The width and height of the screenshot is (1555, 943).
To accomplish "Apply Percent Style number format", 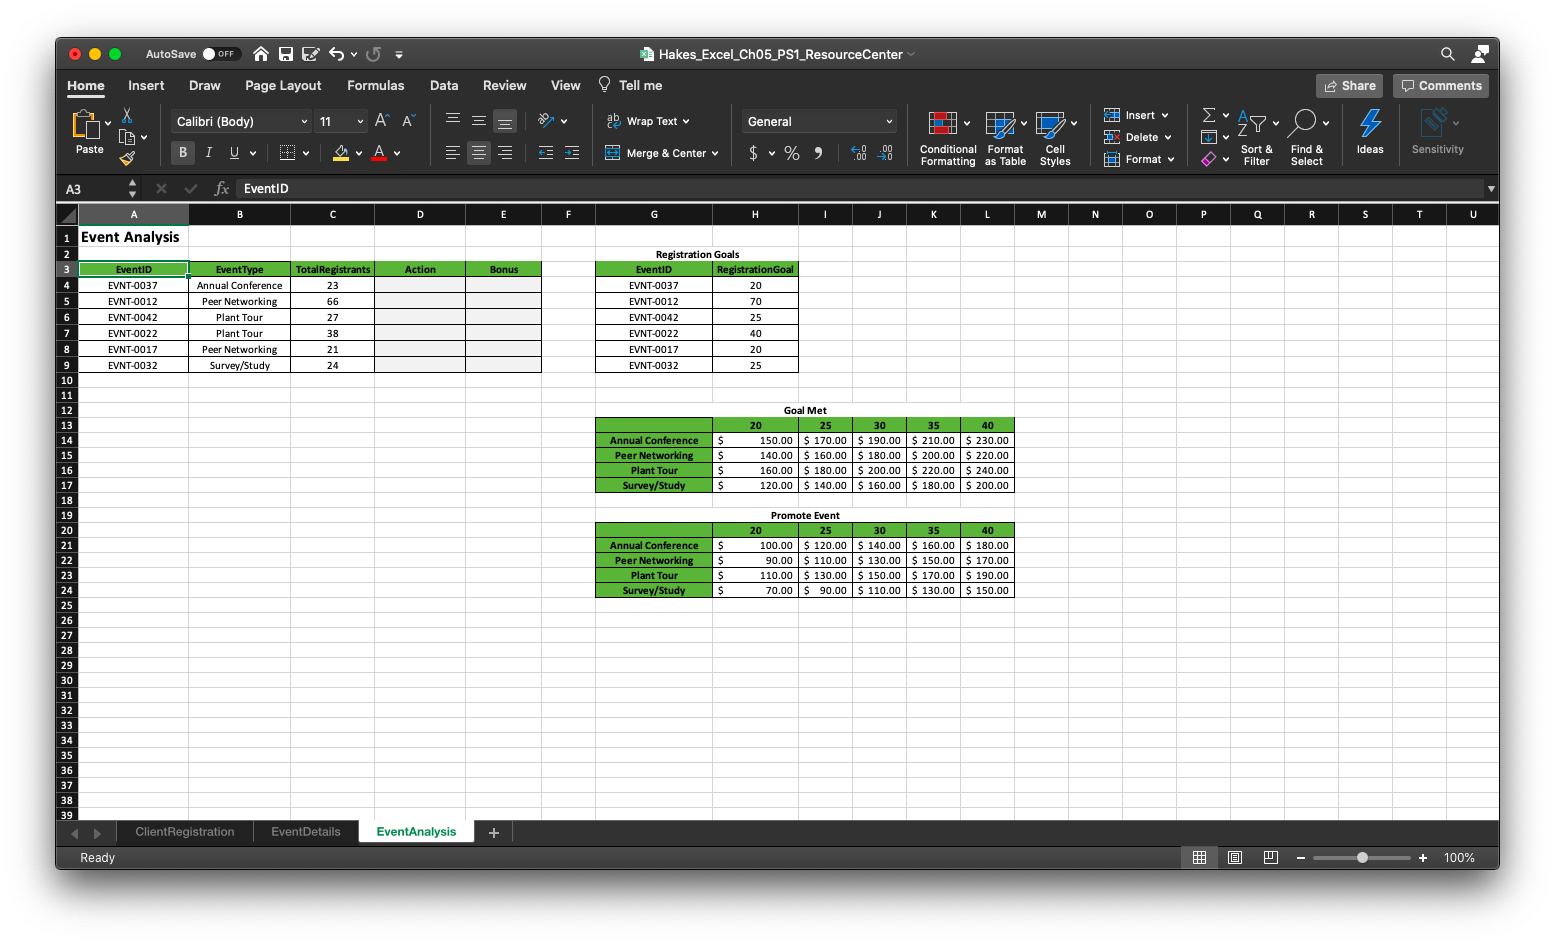I will [792, 153].
